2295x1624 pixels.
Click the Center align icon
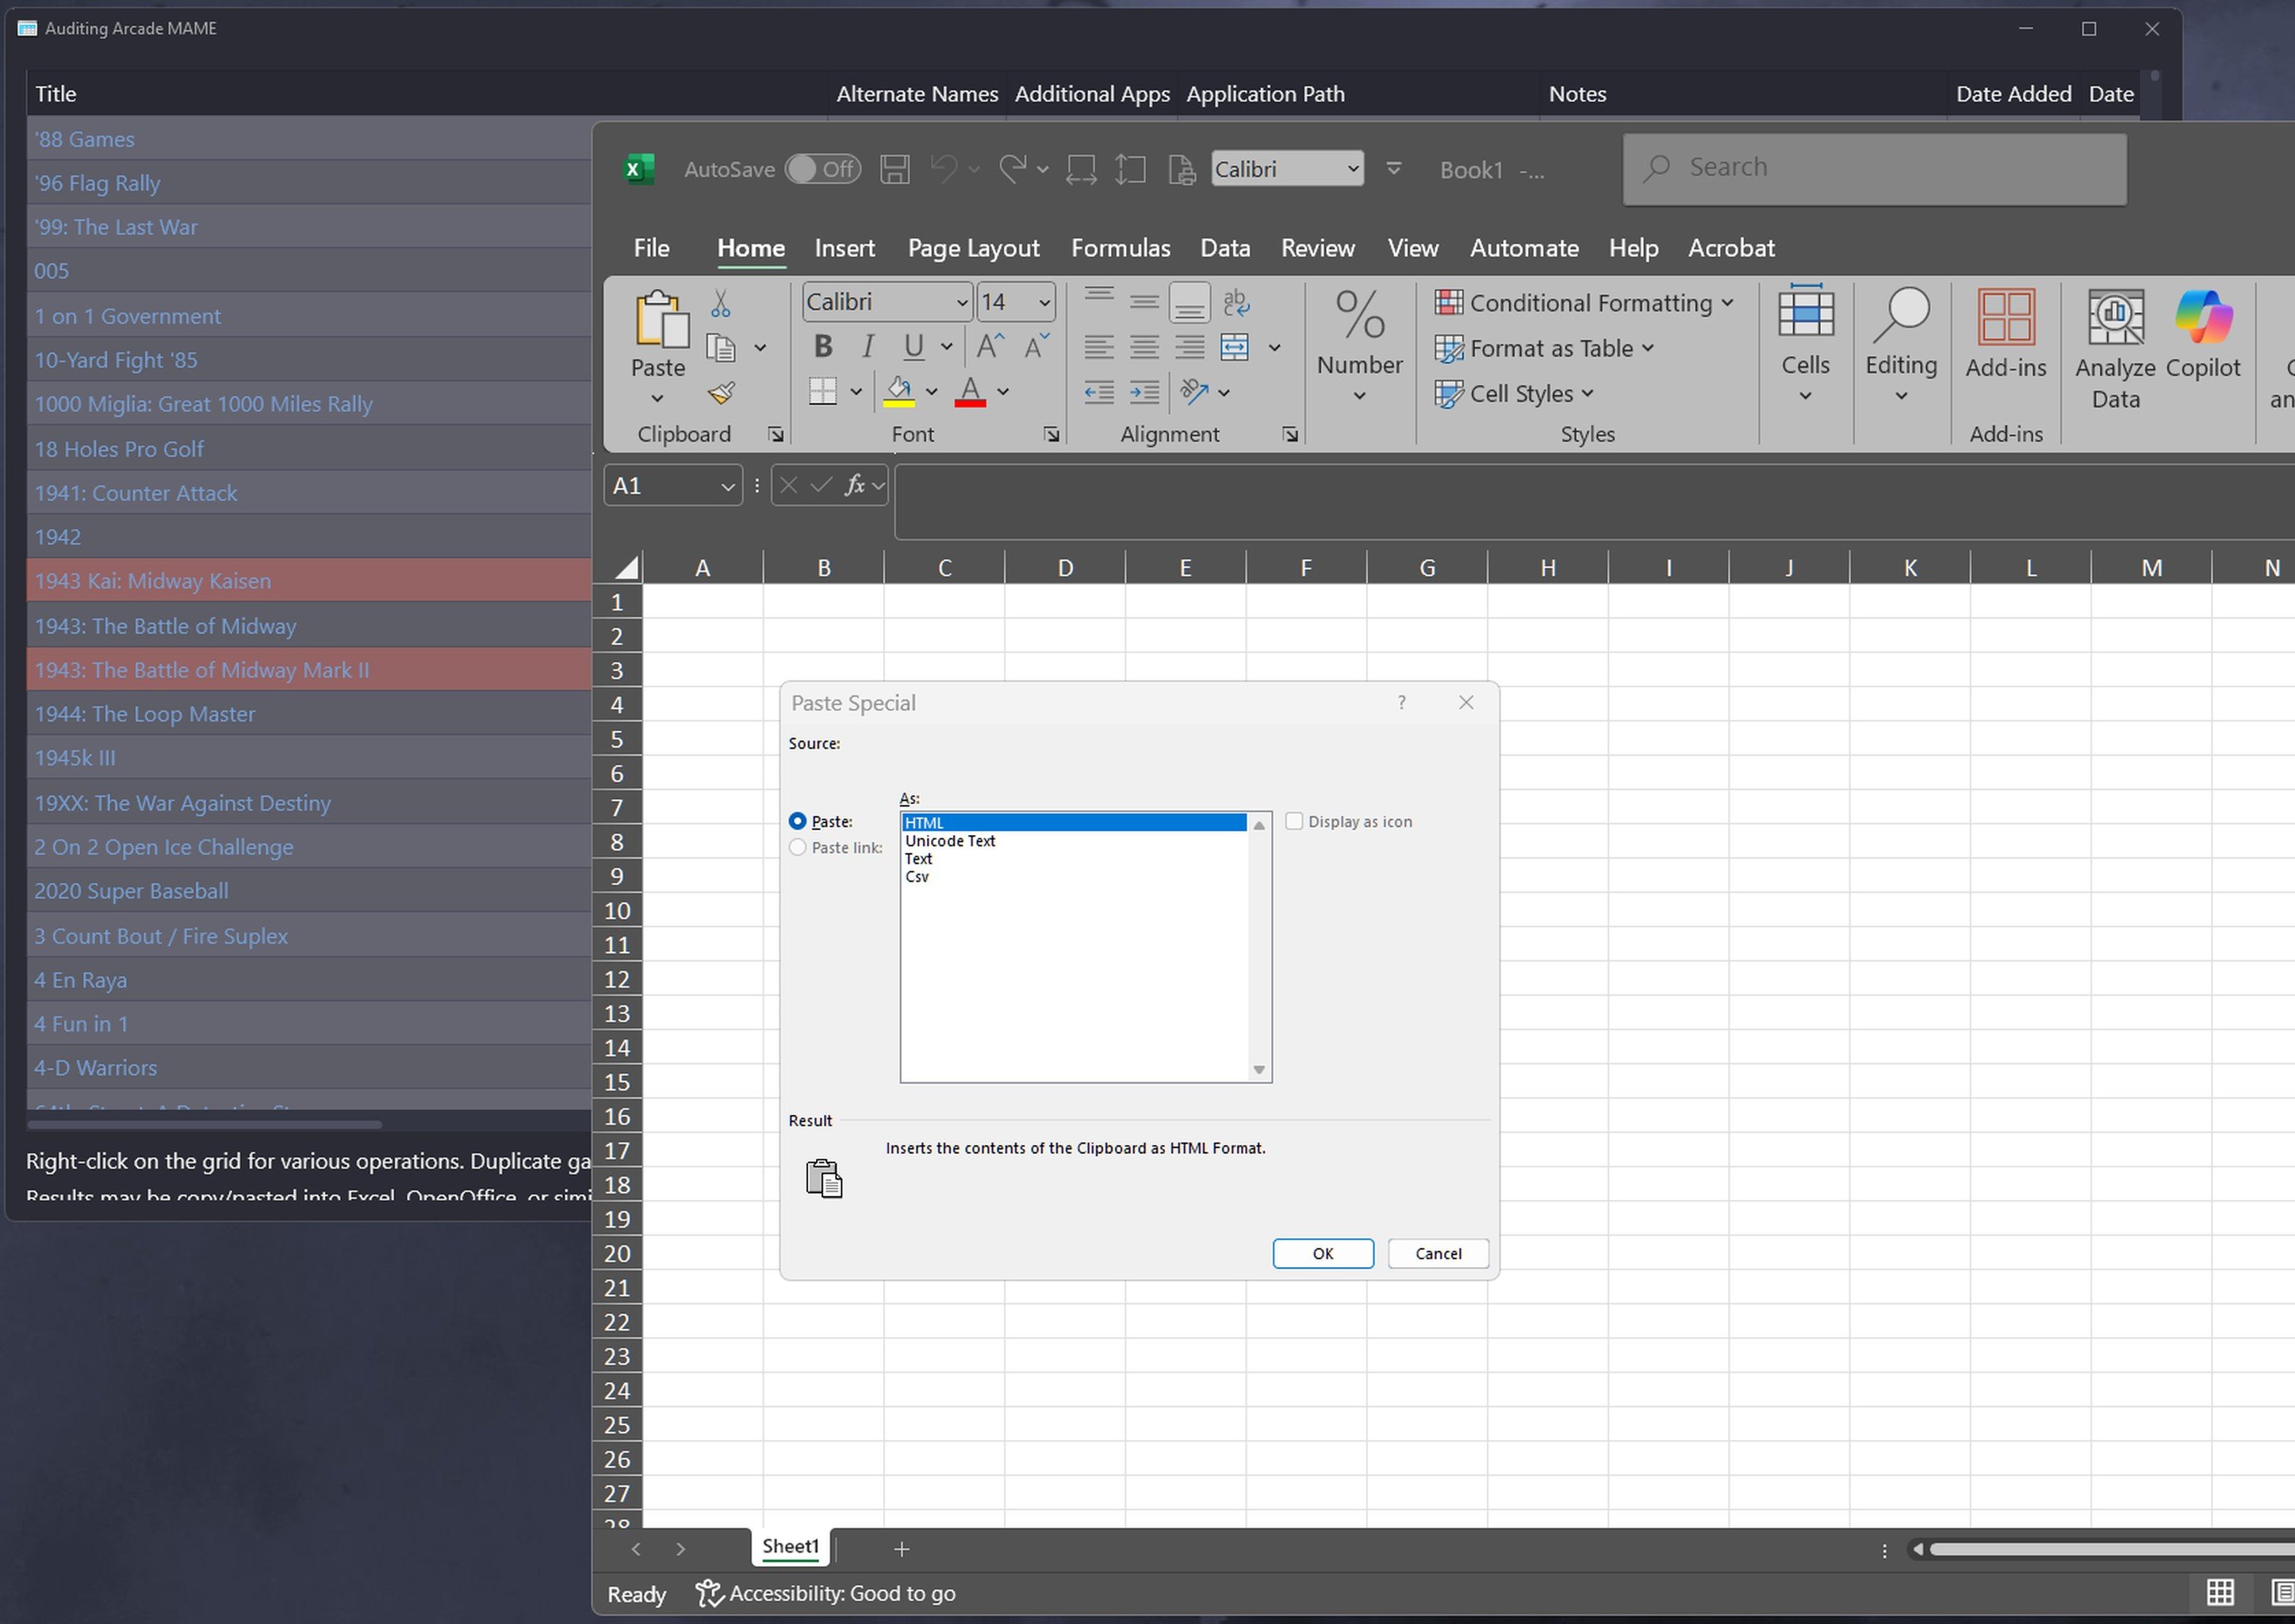pyautogui.click(x=1144, y=347)
